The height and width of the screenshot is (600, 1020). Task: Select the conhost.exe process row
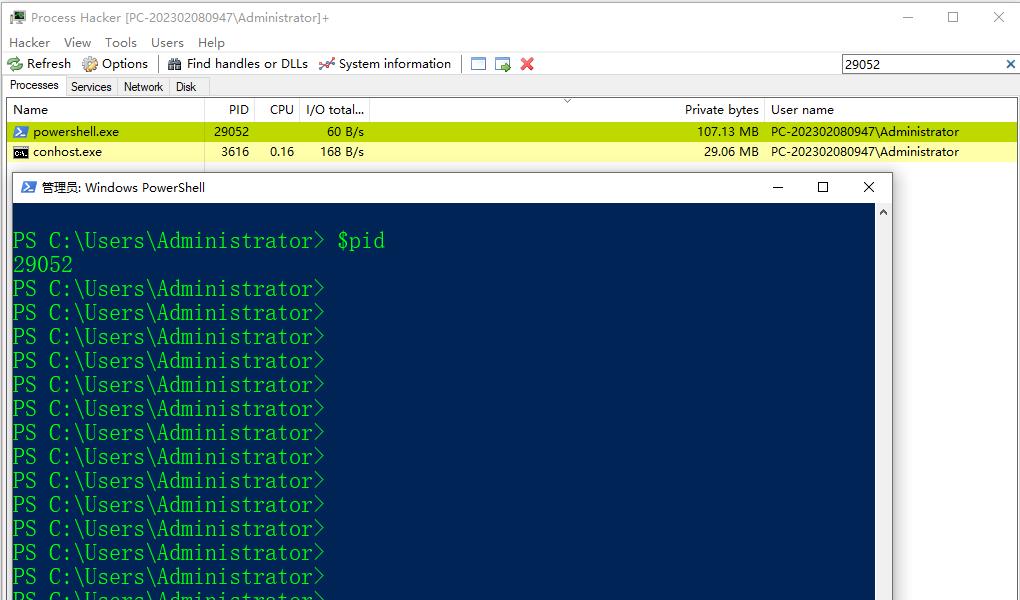click(67, 152)
